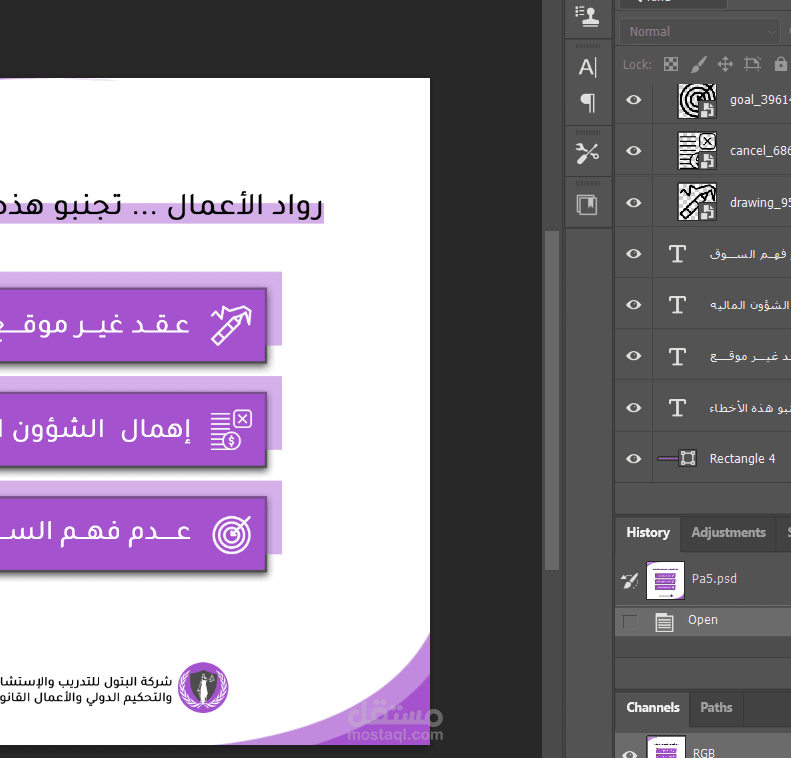The width and height of the screenshot is (791, 758).
Task: Select the RGB channel name
Action: click(704, 753)
